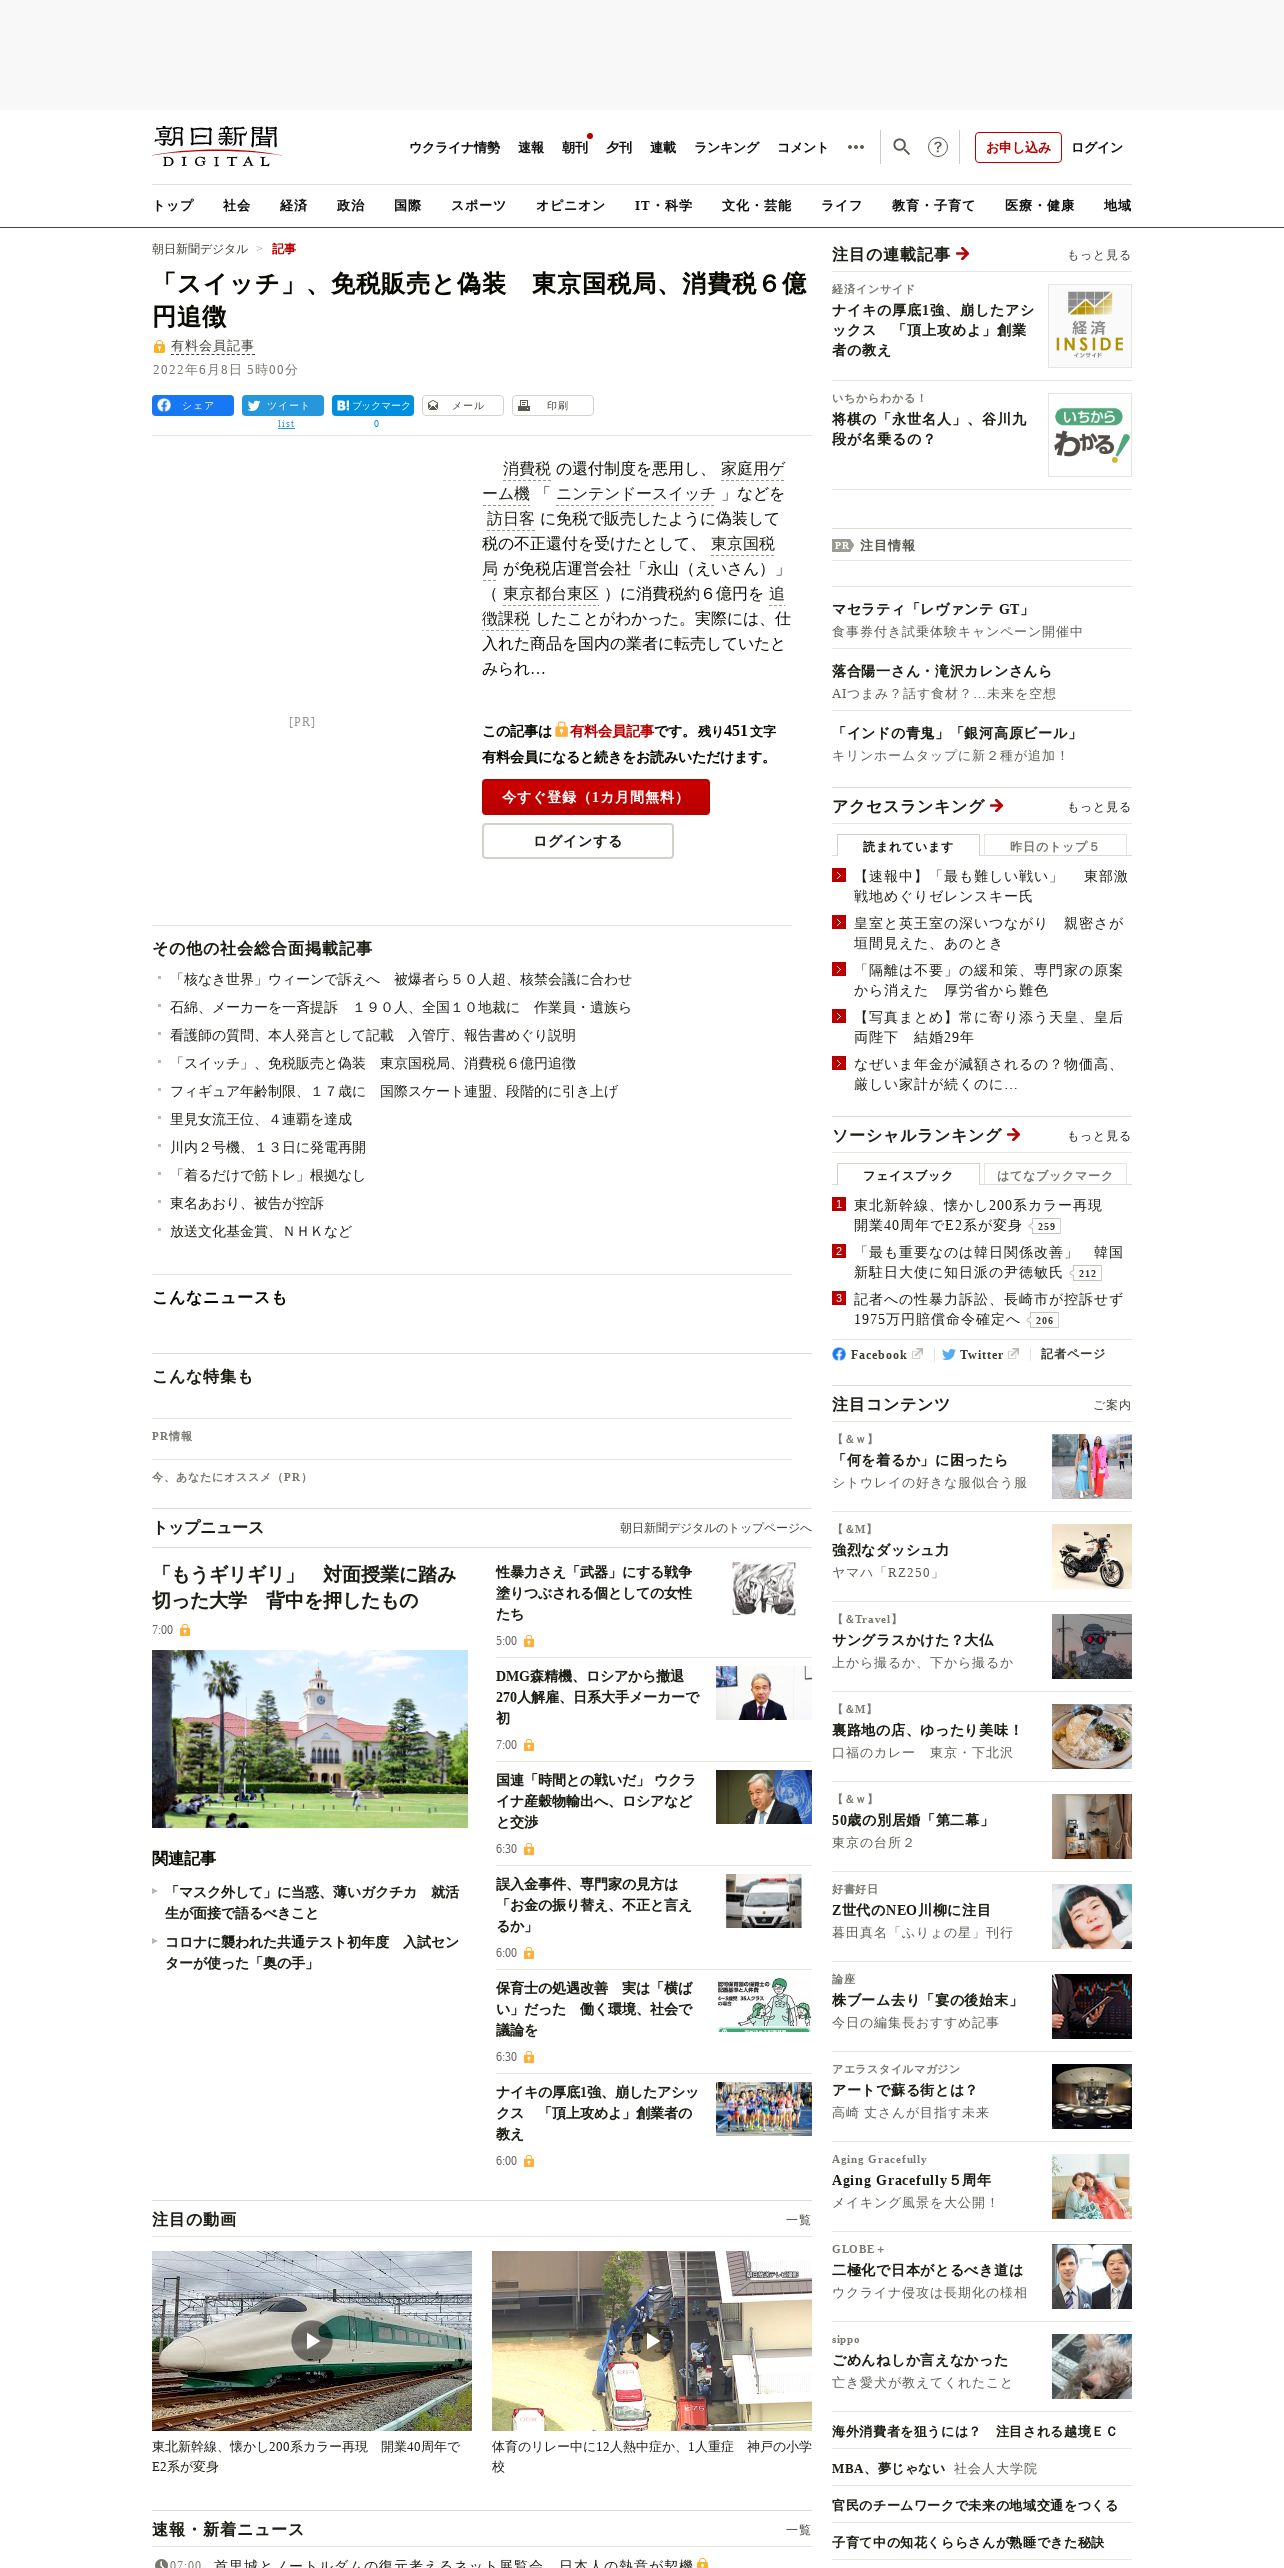Click the ログインする button
Screen dimensions: 1284x2568
click(x=578, y=841)
